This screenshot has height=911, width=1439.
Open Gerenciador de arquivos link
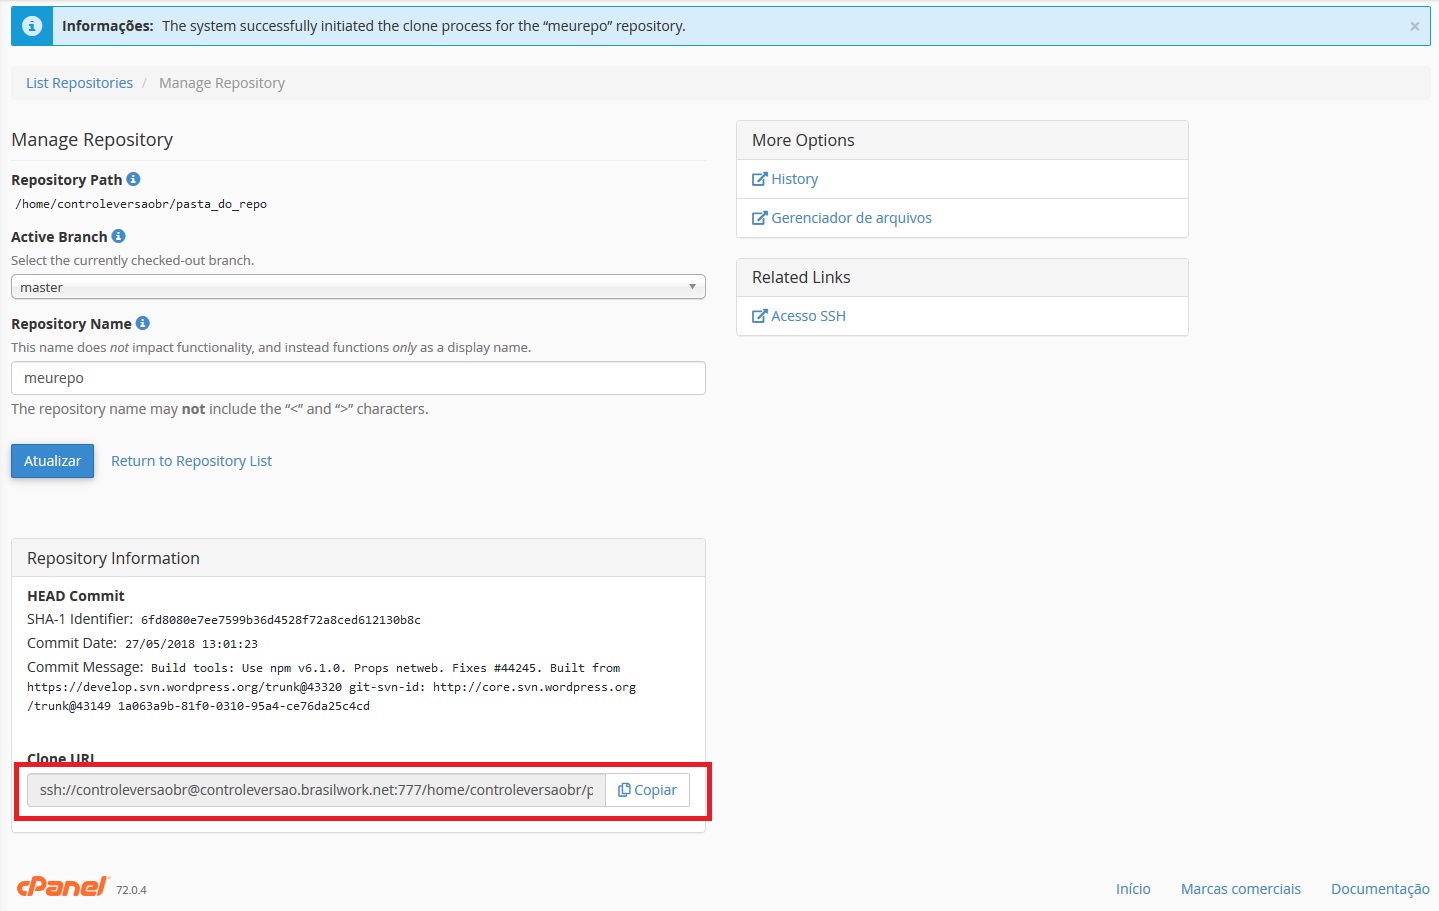(851, 218)
